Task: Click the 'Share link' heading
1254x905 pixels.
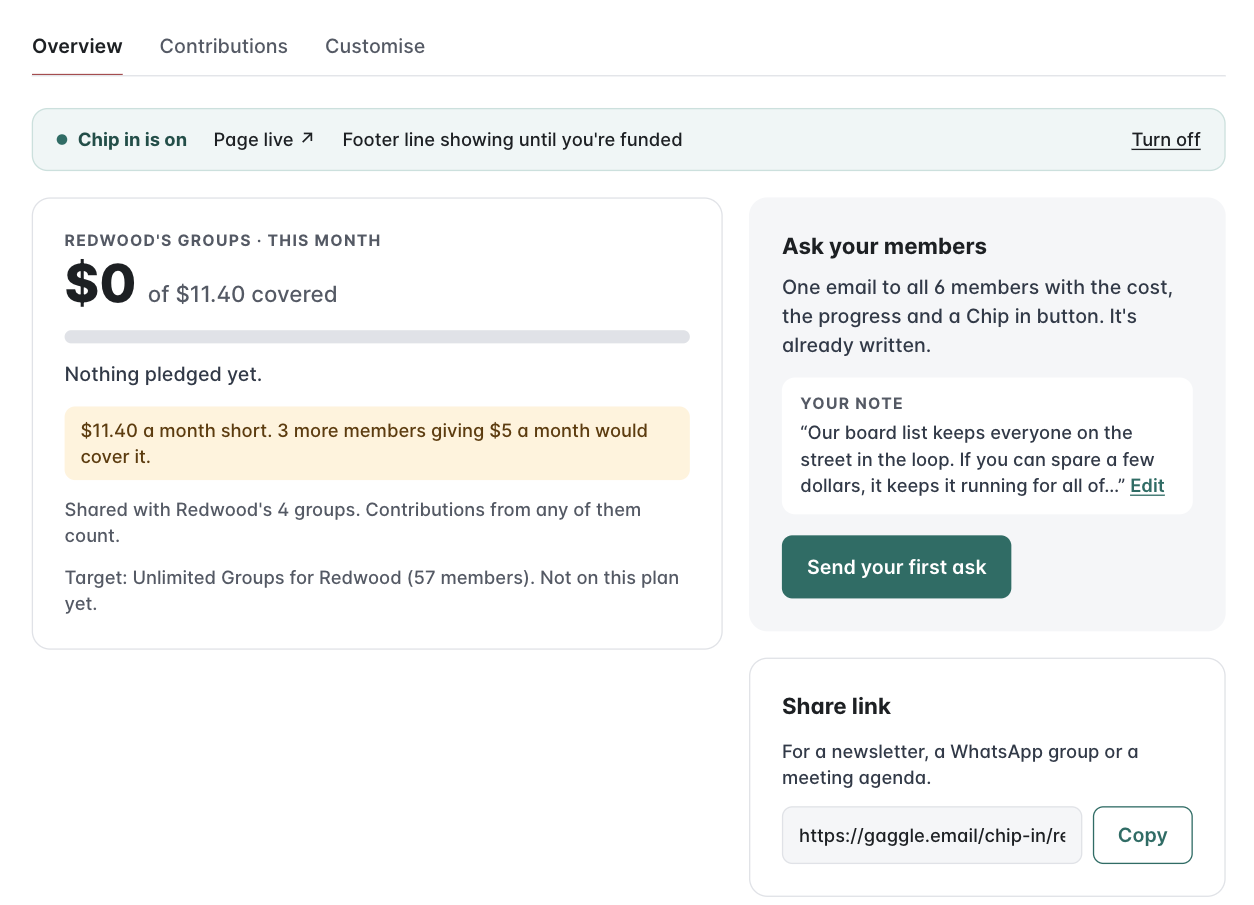Action: [836, 706]
